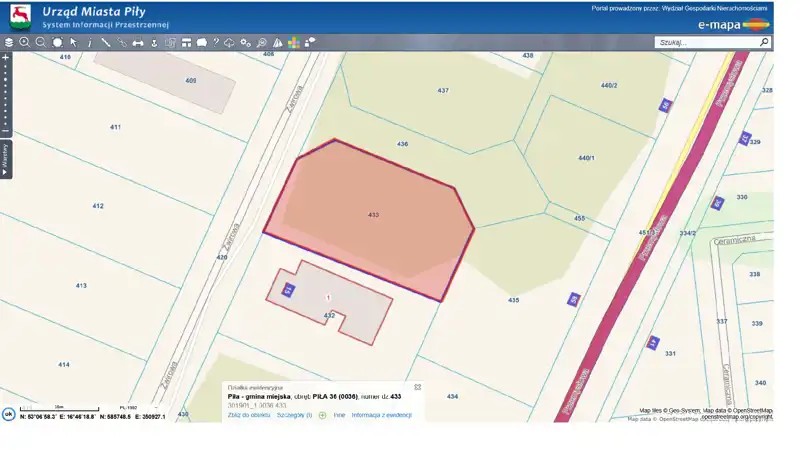
Task: Click minus at bottom of zoom slider
Action: tap(5, 131)
